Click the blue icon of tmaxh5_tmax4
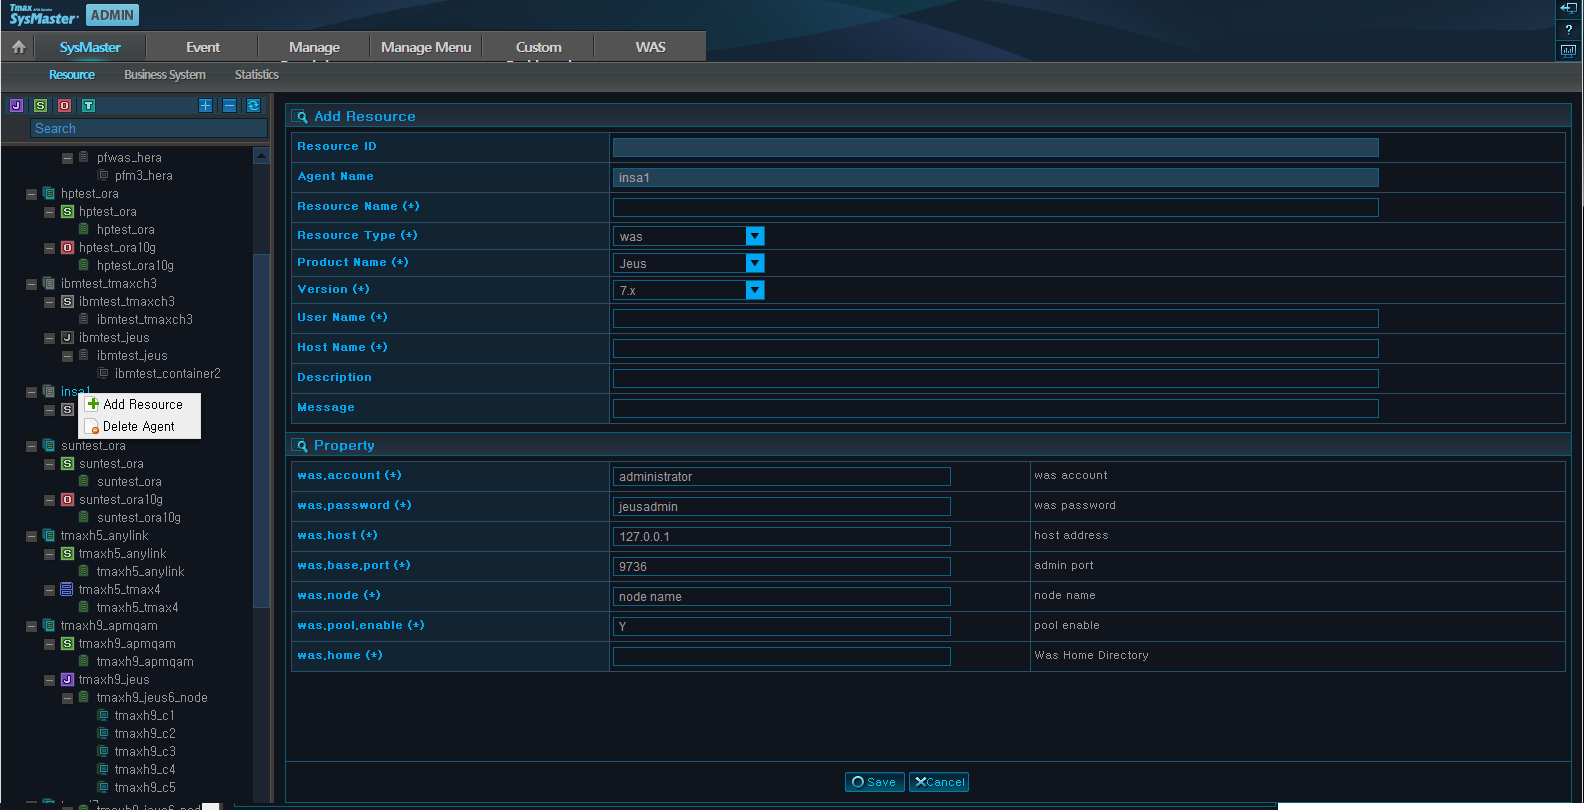Image resolution: width=1584 pixels, height=810 pixels. tap(67, 589)
